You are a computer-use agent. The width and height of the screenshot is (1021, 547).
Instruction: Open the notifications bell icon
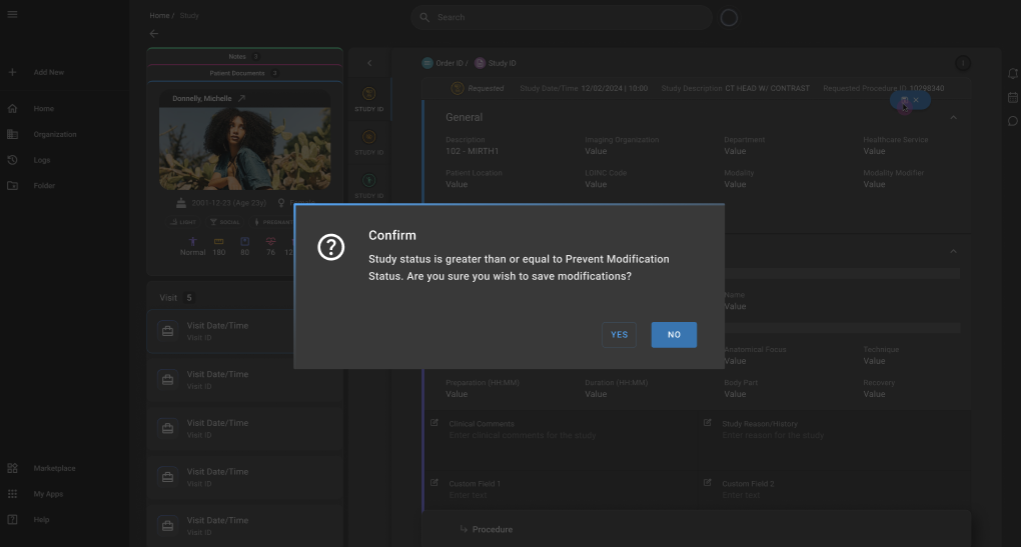pyautogui.click(x=1012, y=74)
